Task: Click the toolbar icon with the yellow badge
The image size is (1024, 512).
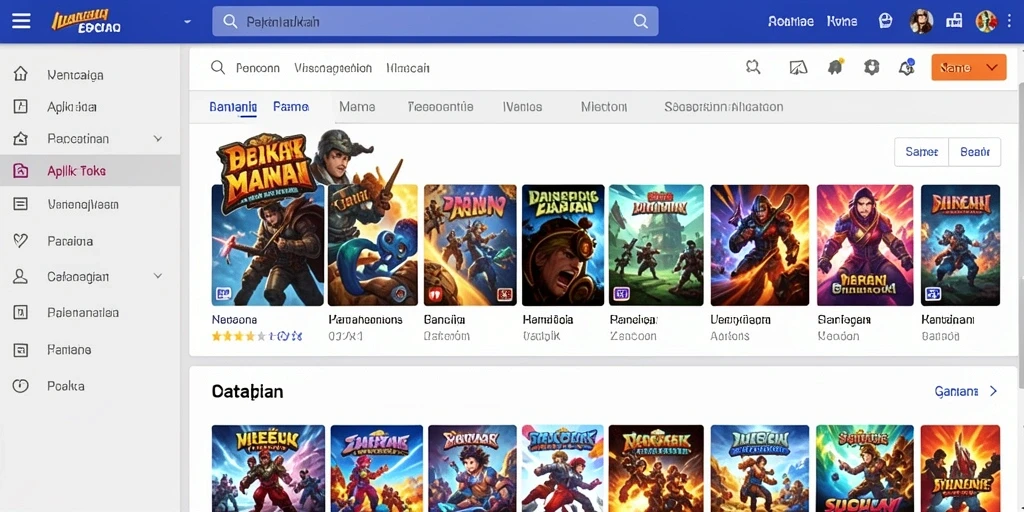Action: coord(836,67)
